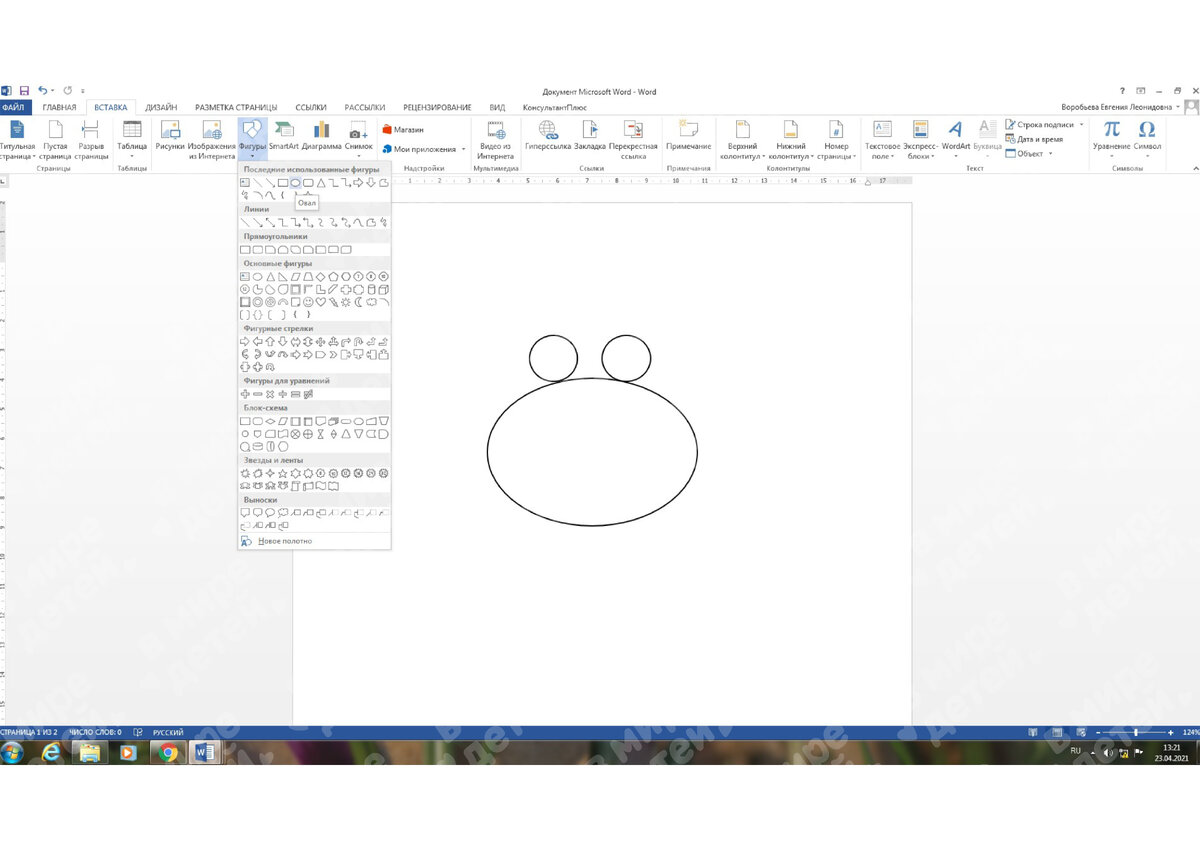Add a Закладка bookmark
This screenshot has width=1200, height=849.
590,136
